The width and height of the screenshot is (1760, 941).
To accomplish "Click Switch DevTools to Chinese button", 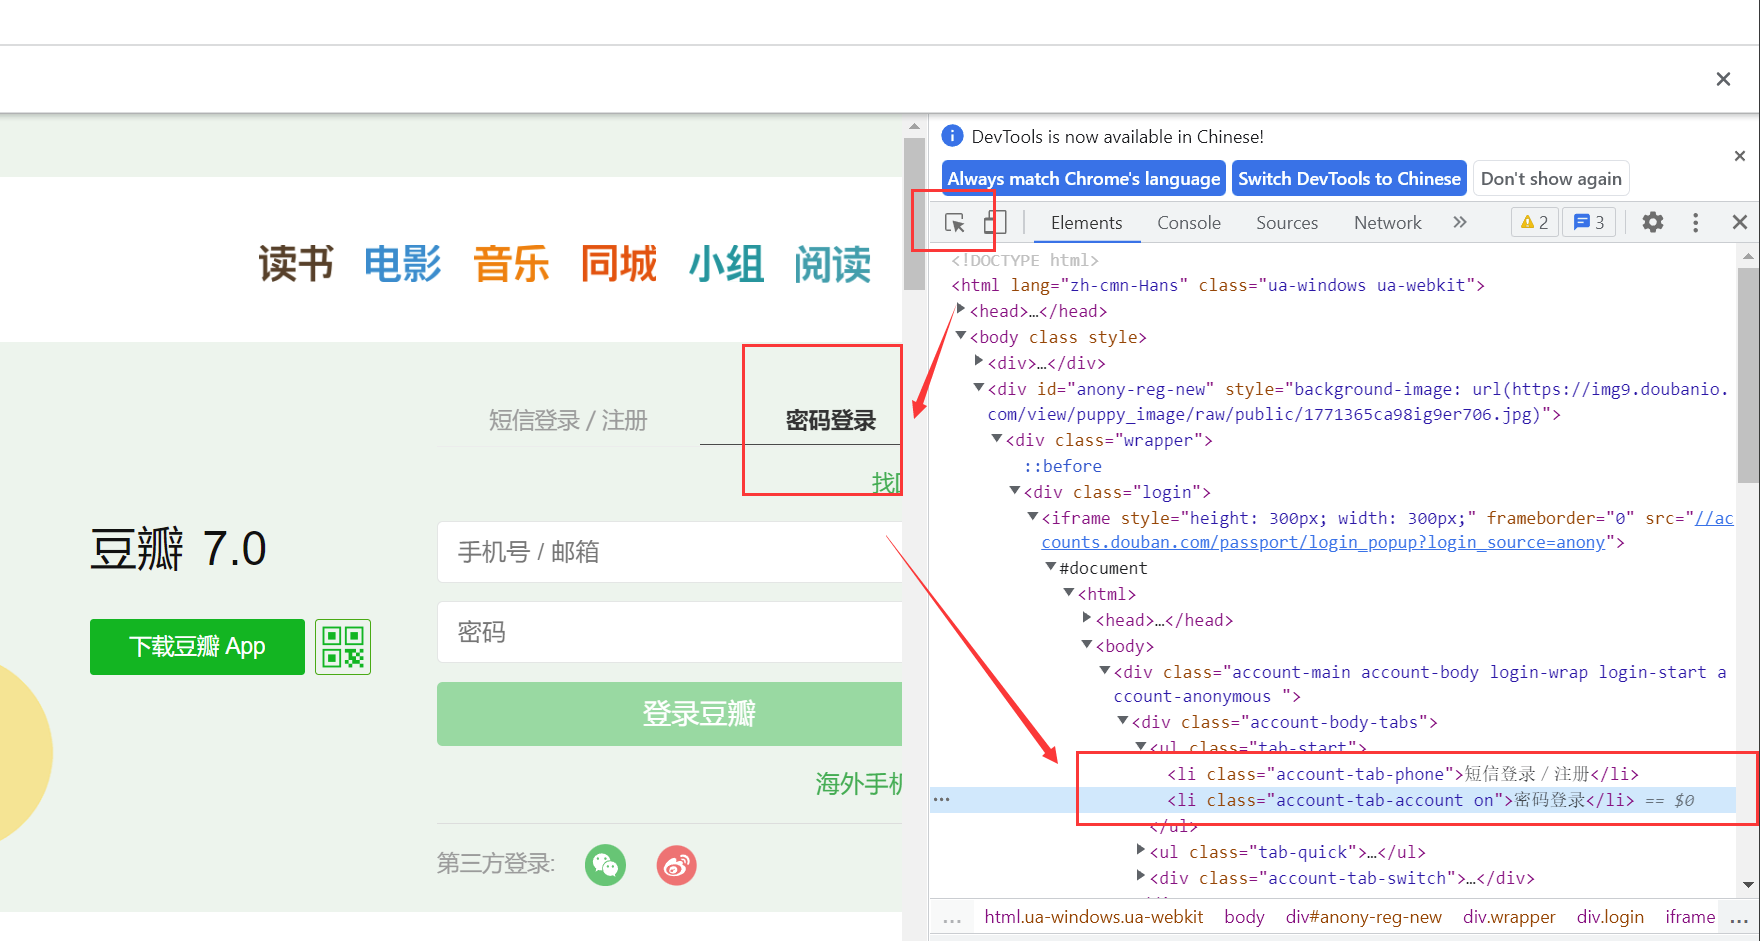I will pyautogui.click(x=1349, y=179).
